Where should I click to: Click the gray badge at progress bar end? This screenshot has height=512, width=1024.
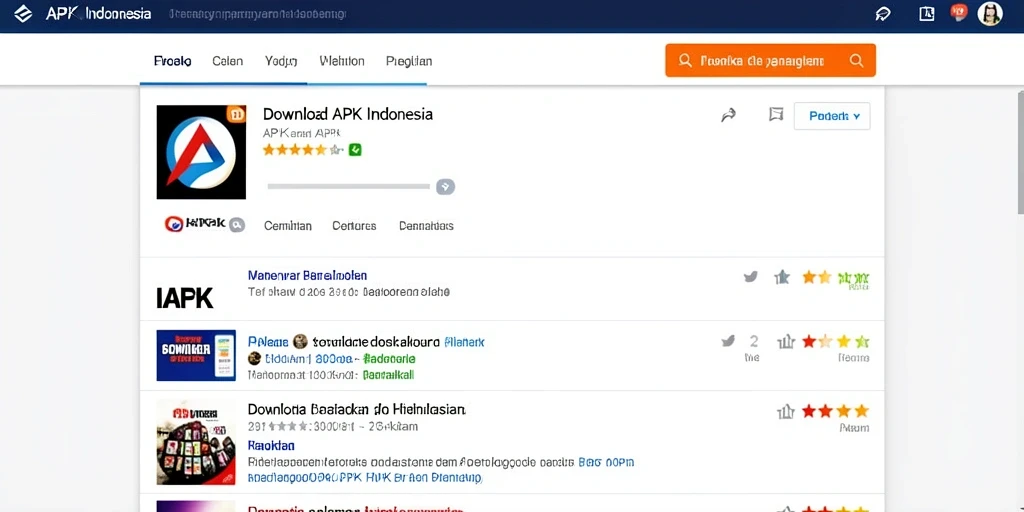tap(445, 187)
